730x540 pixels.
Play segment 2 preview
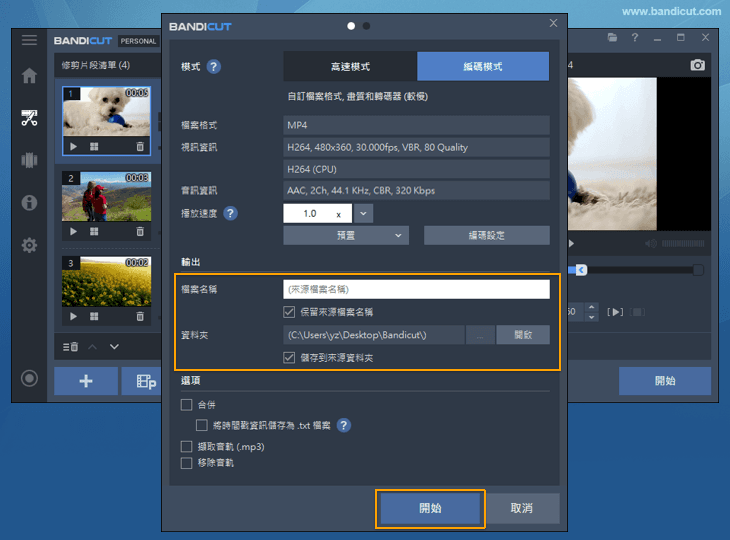coord(73,231)
